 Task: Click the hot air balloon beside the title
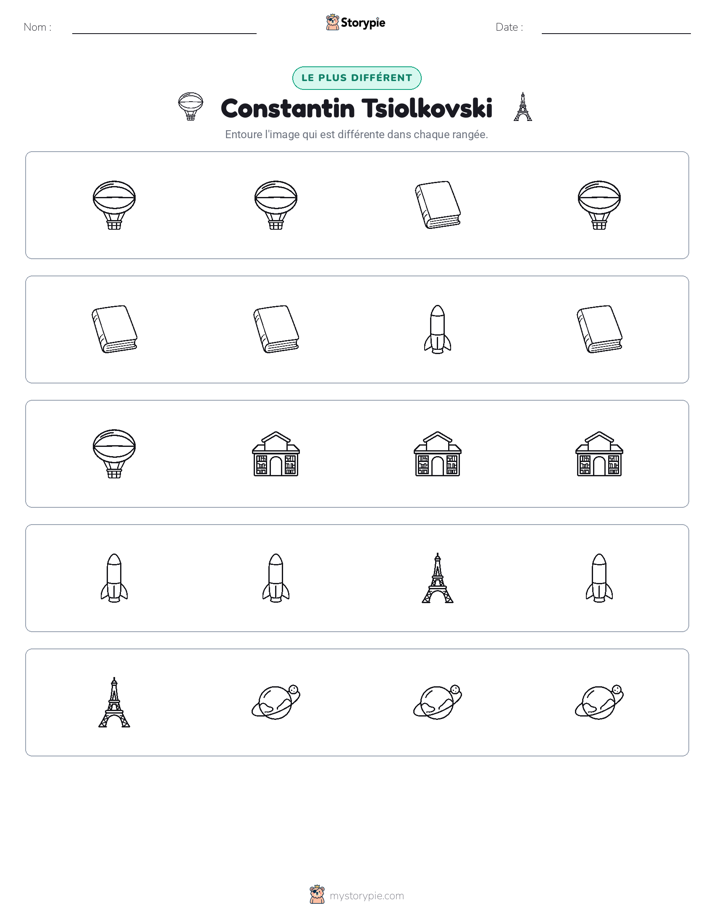coord(190,107)
